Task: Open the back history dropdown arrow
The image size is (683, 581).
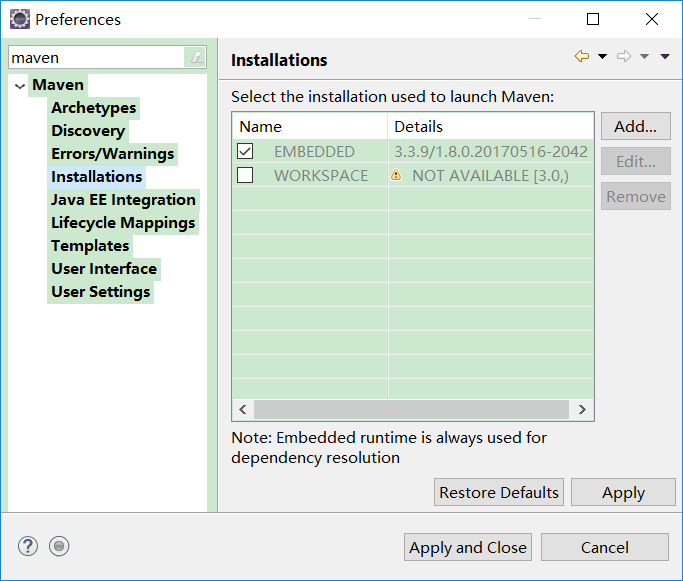Action: pos(602,57)
